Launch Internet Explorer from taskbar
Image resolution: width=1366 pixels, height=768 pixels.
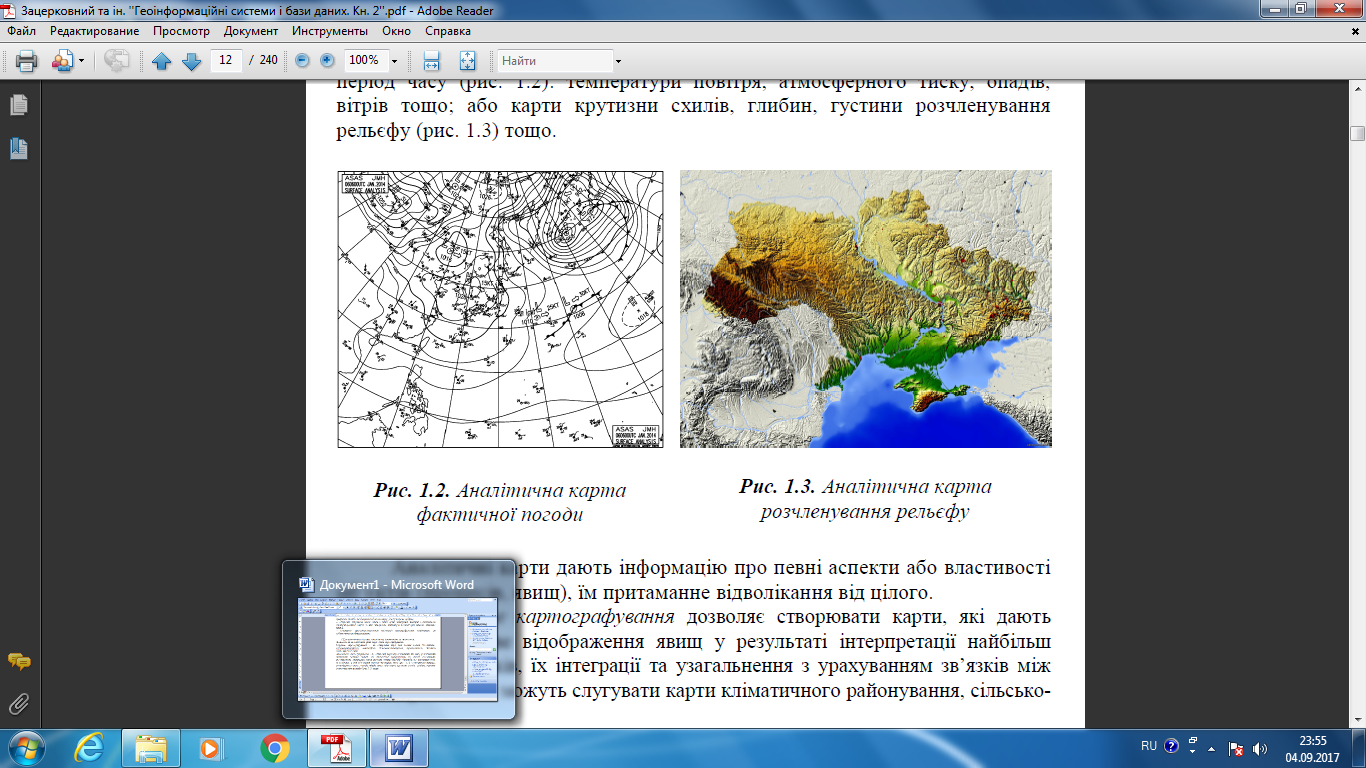click(x=90, y=748)
